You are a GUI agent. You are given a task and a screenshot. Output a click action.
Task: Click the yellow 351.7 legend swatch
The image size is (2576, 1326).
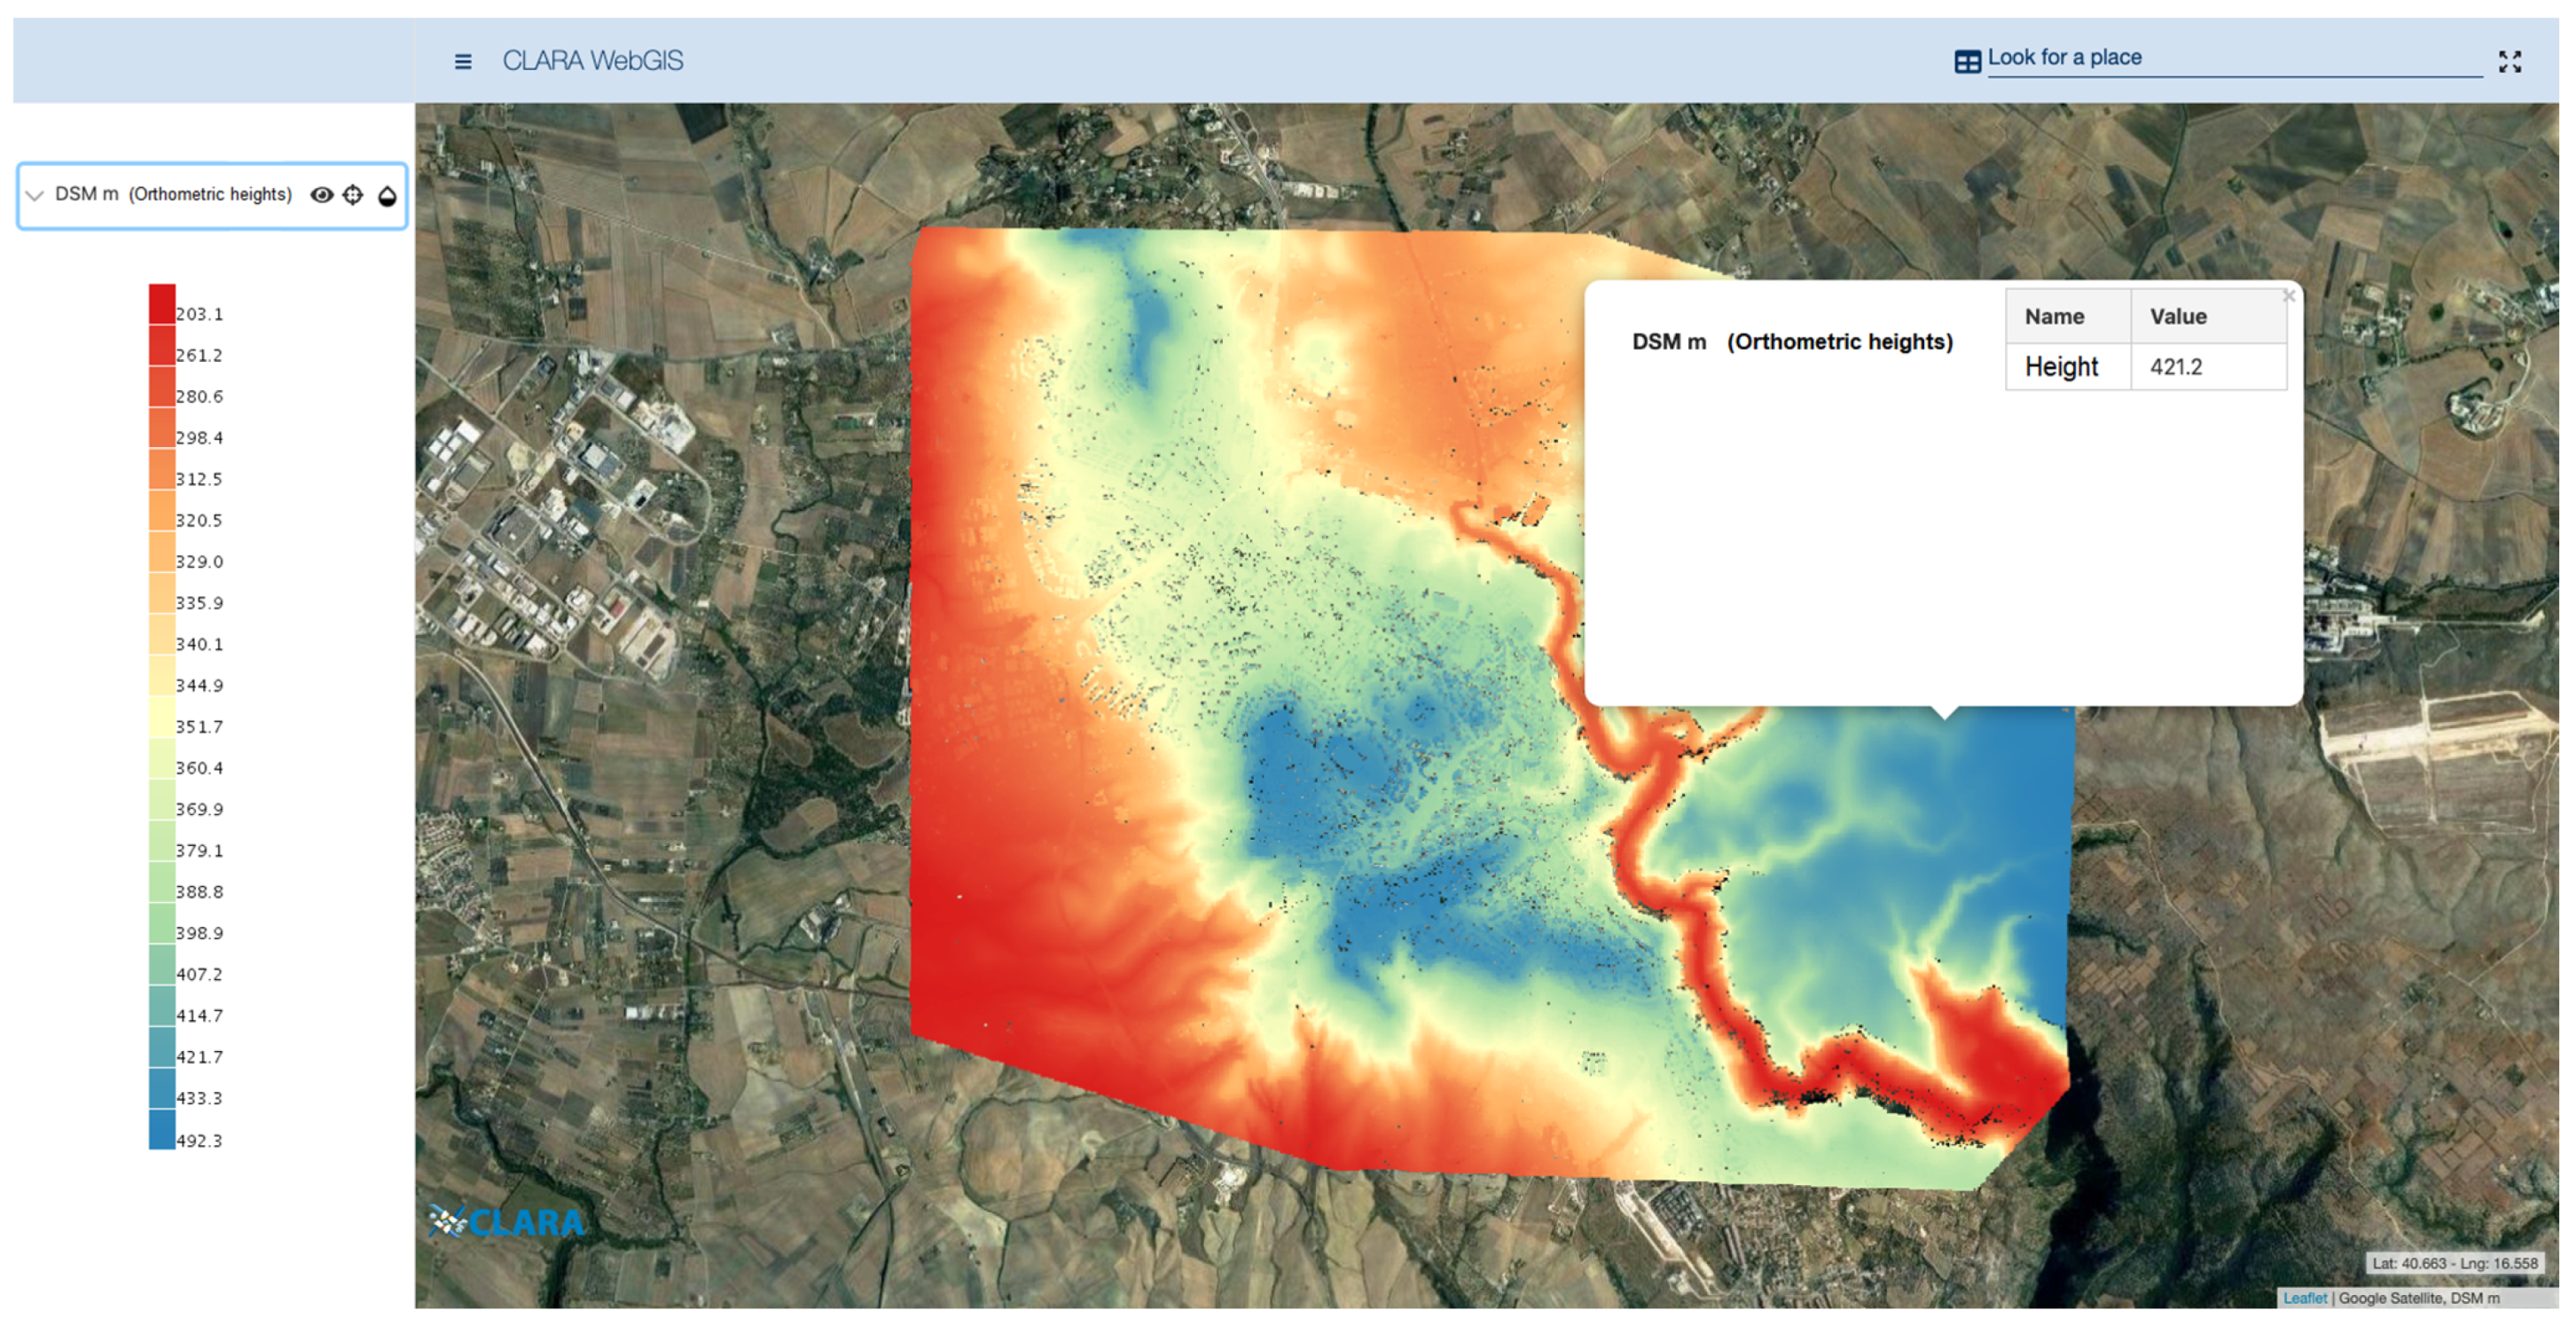tap(162, 718)
